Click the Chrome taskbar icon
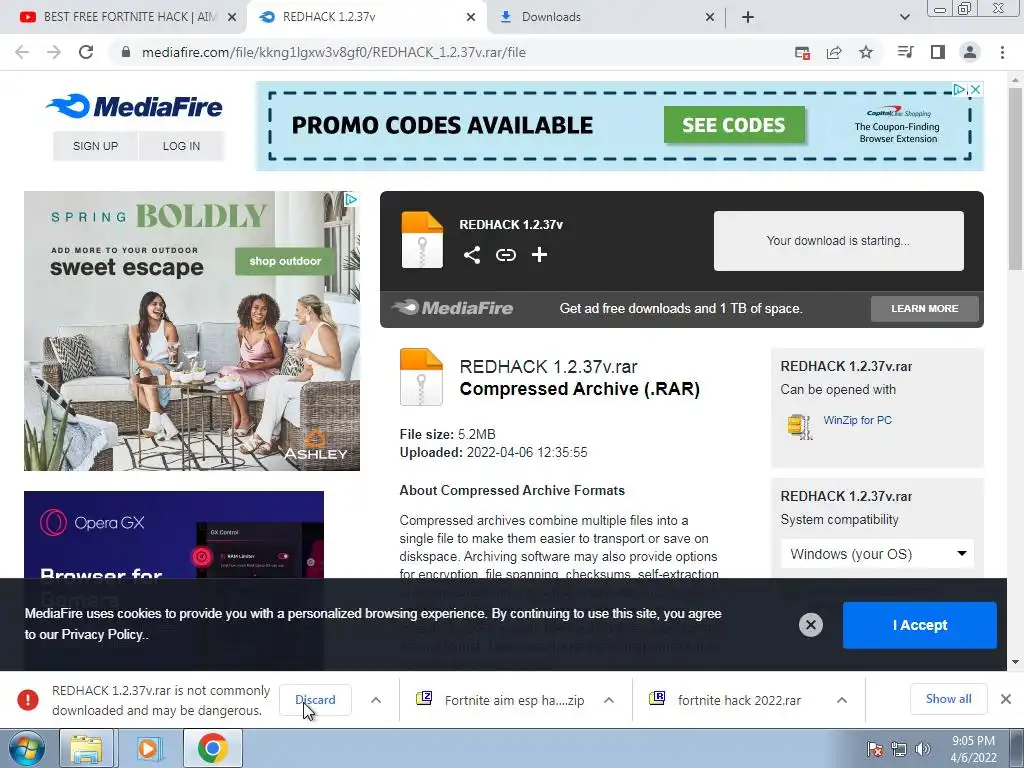This screenshot has width=1024, height=768. pos(212,748)
